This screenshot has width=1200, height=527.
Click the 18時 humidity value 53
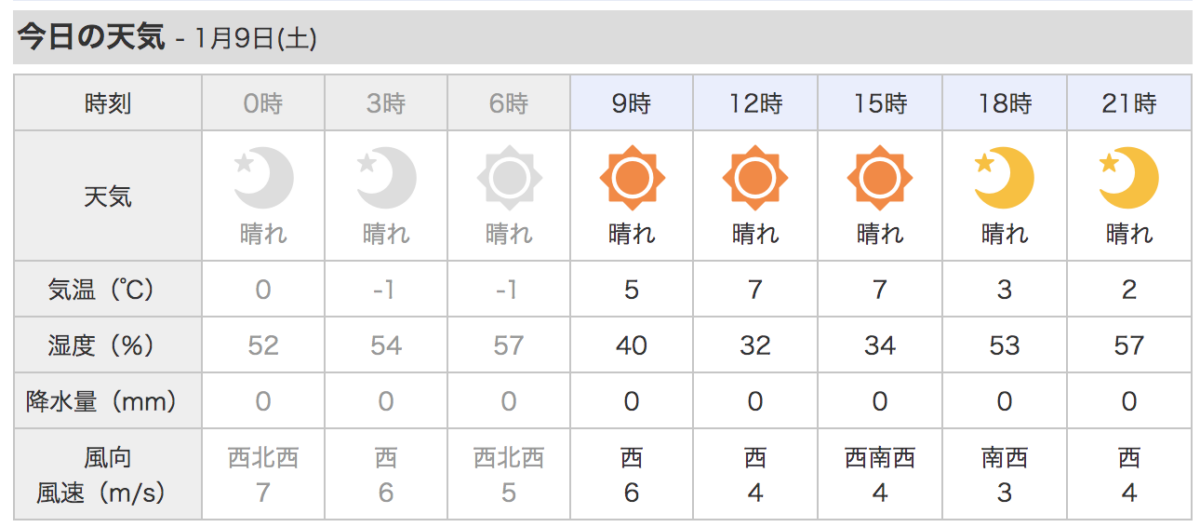(x=1004, y=346)
